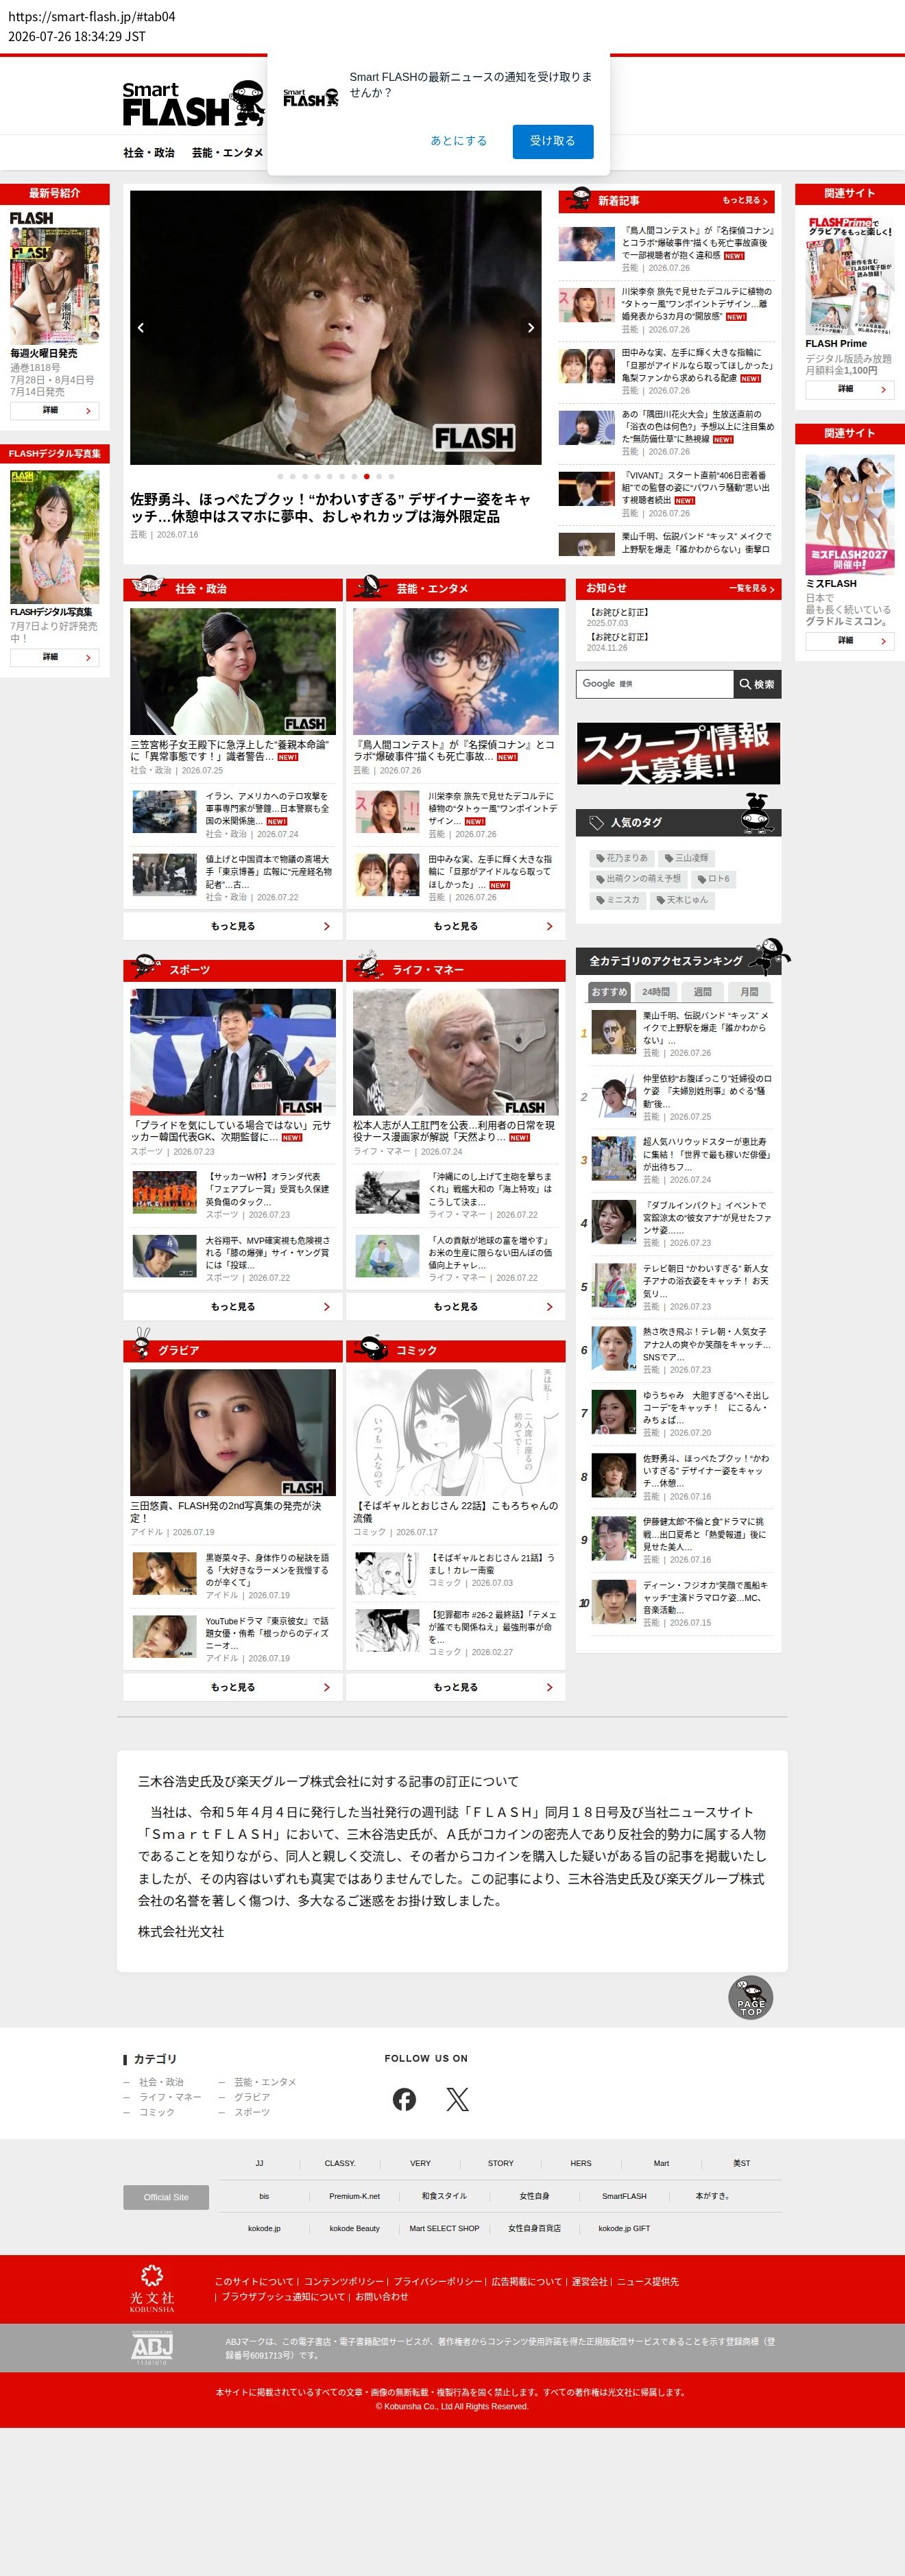Click the スポーツ section header
The width and height of the screenshot is (905, 2576).
click(x=233, y=970)
